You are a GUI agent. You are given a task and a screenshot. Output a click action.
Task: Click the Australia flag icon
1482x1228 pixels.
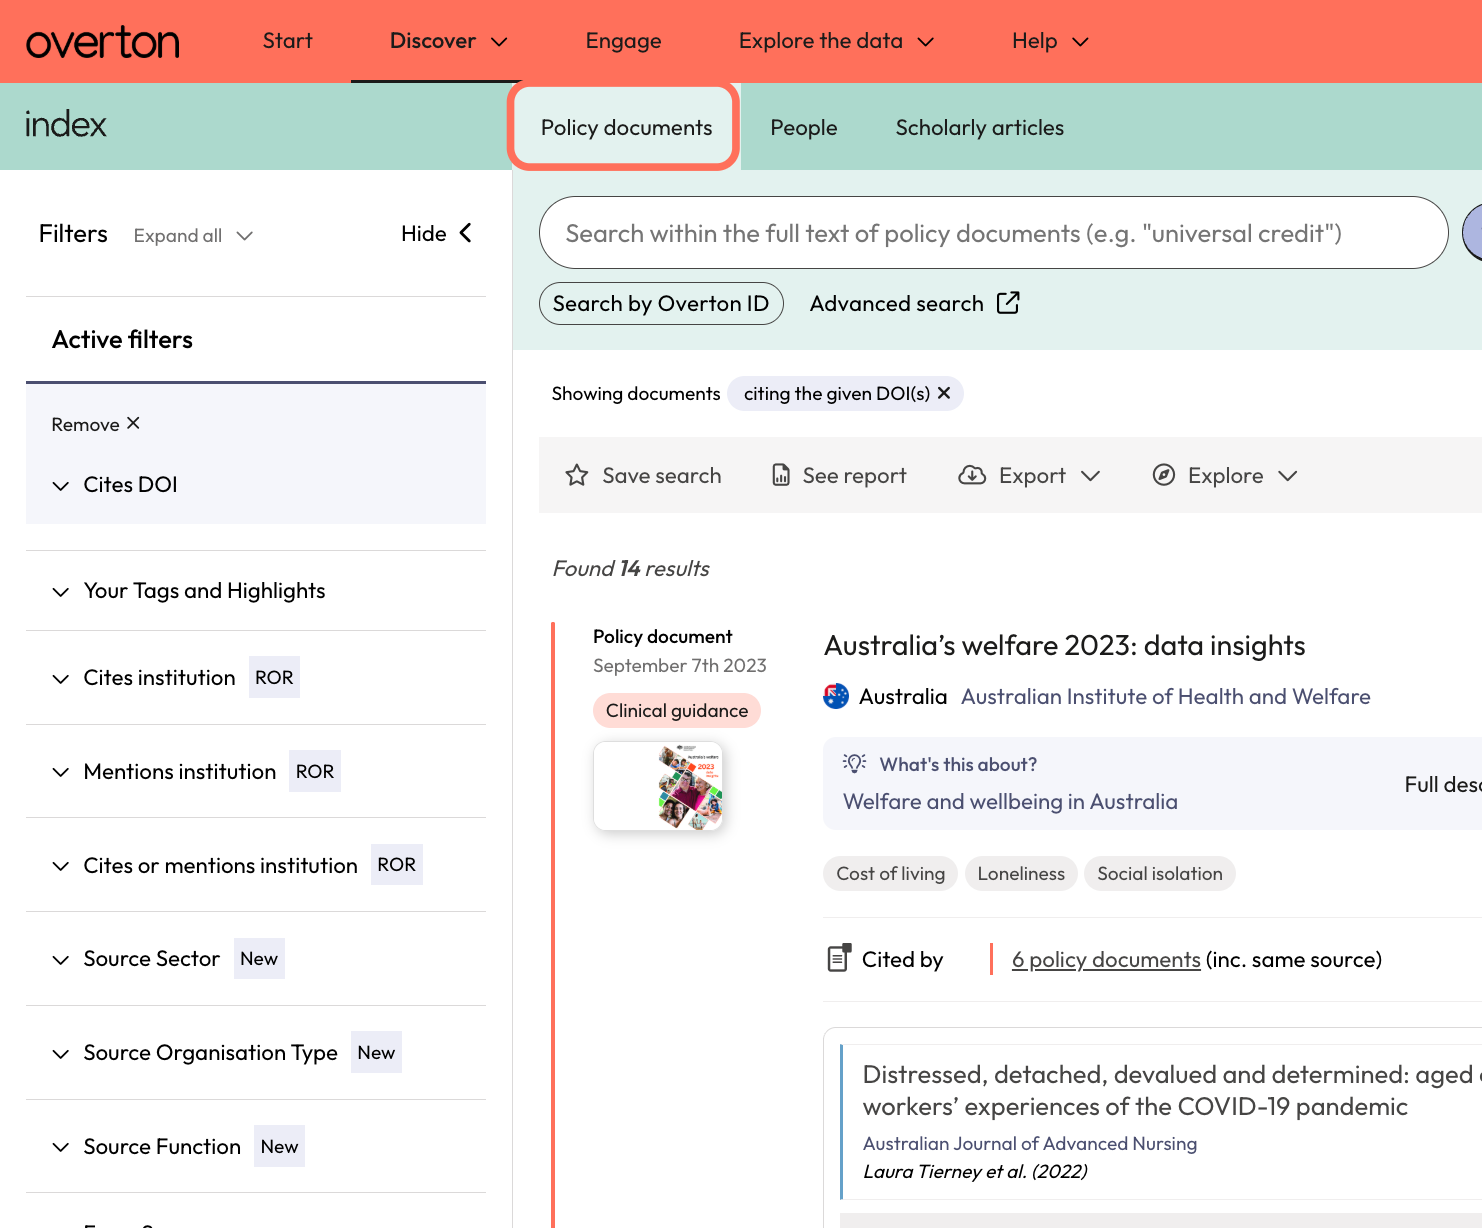click(x=836, y=696)
